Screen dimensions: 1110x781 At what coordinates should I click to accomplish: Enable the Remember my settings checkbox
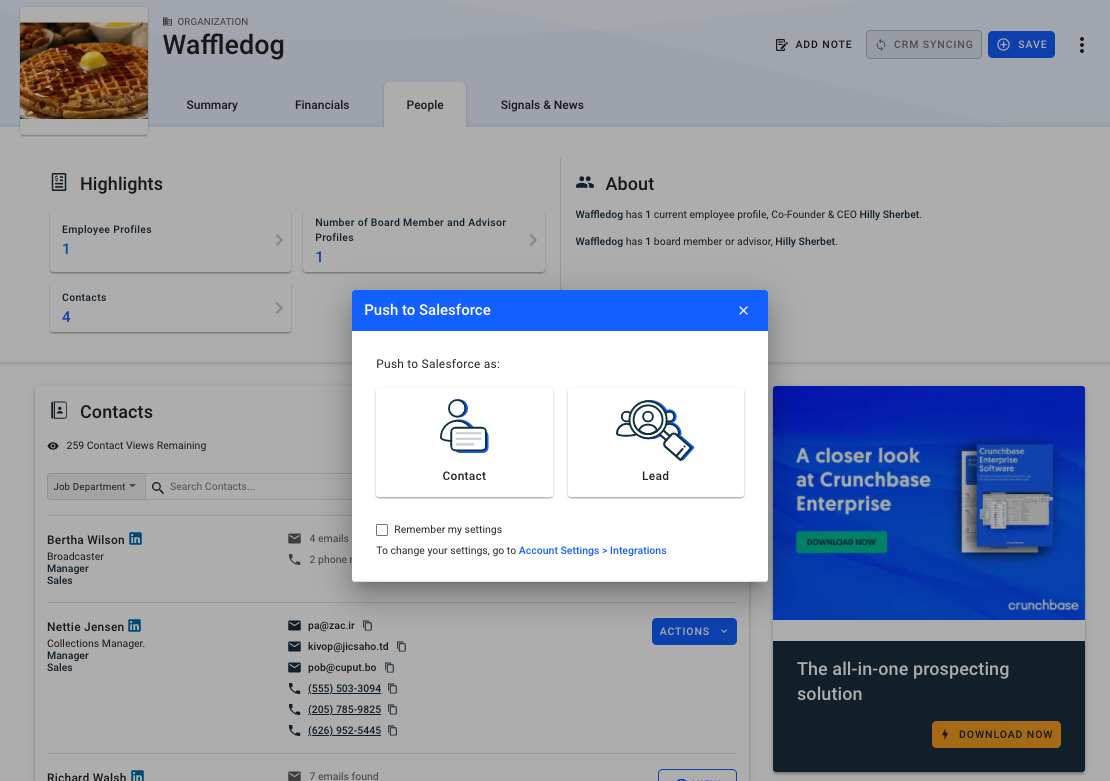tap(381, 529)
